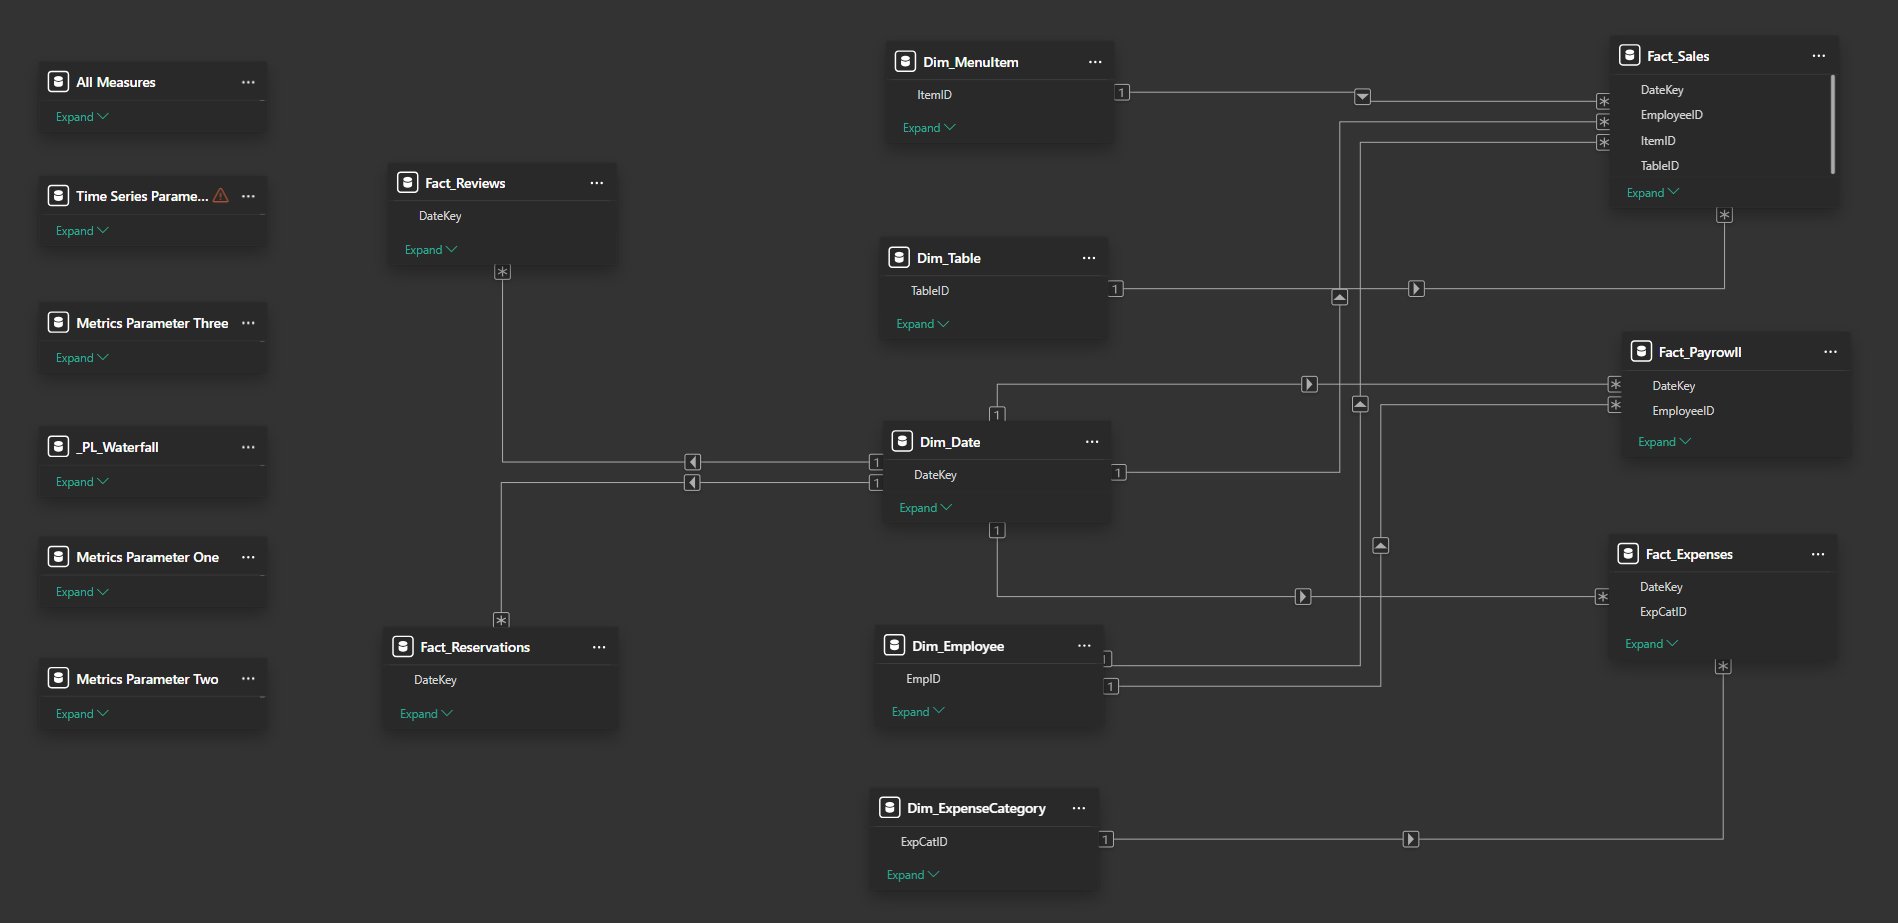Click warning icon on Time Series Parameter table

(x=219, y=196)
